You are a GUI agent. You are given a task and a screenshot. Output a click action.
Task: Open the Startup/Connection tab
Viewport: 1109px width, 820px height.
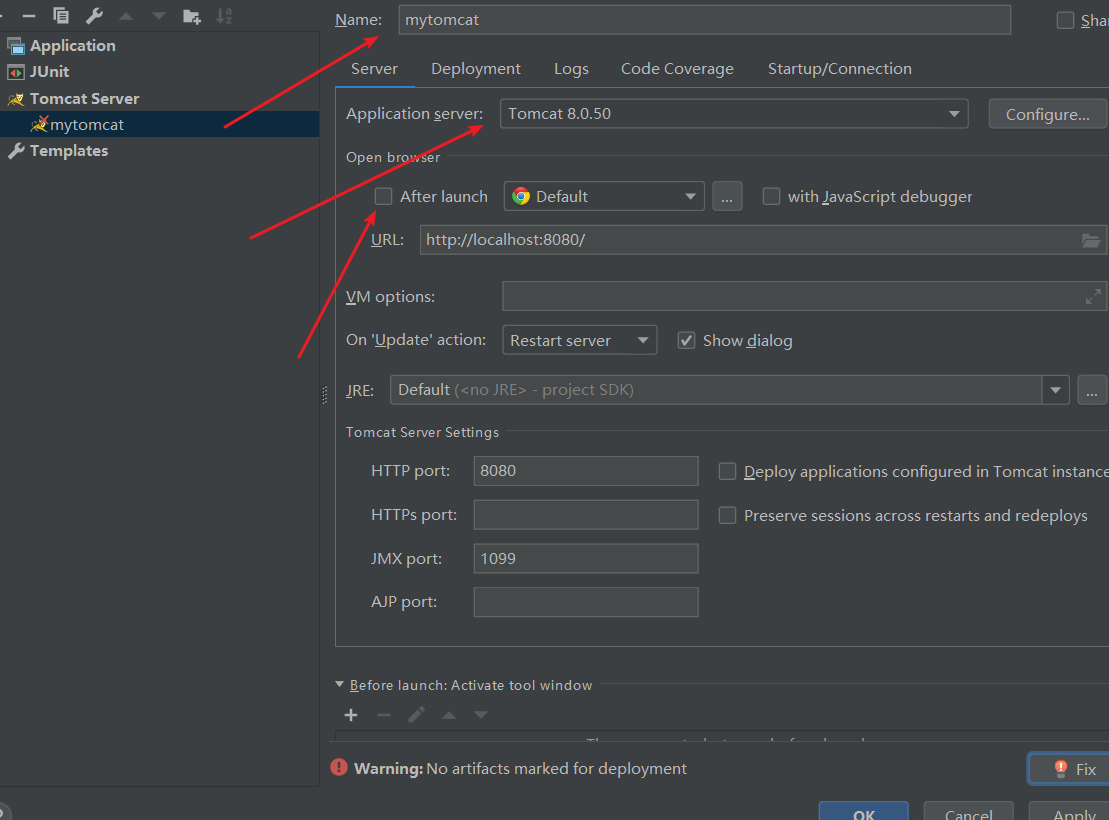(x=839, y=69)
